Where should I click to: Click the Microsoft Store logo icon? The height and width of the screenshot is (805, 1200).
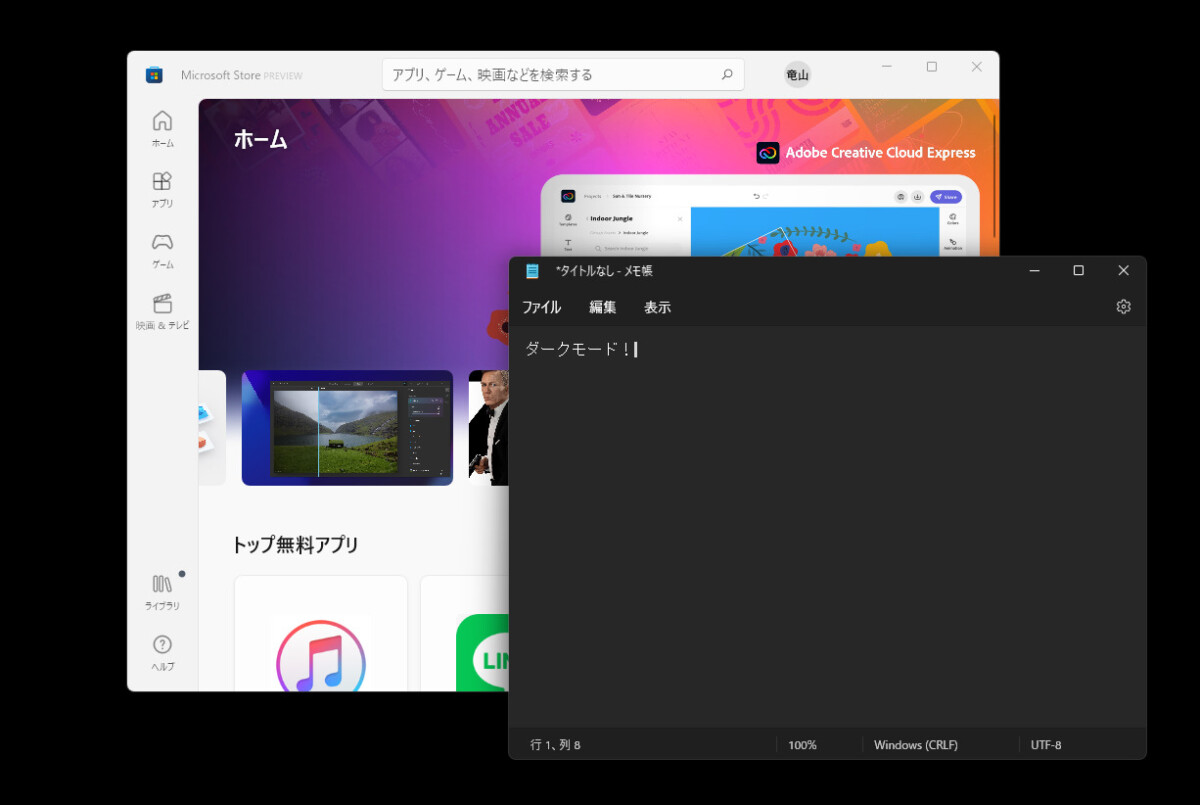[154, 75]
